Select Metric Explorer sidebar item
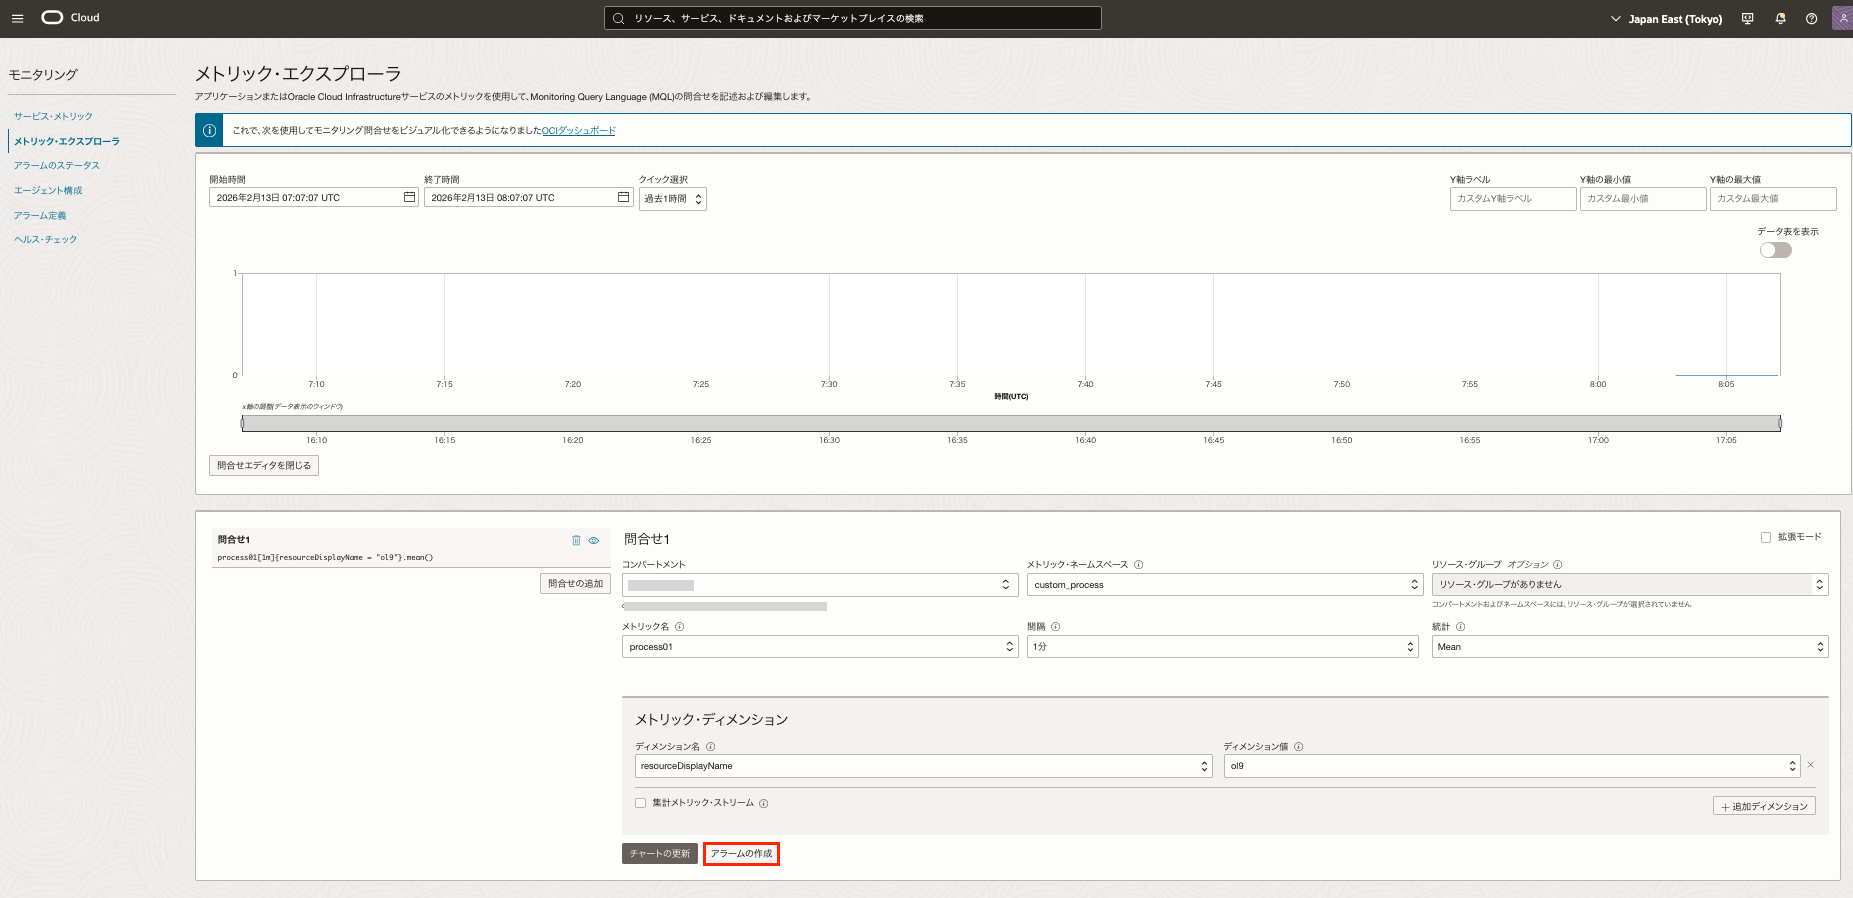 pos(67,142)
